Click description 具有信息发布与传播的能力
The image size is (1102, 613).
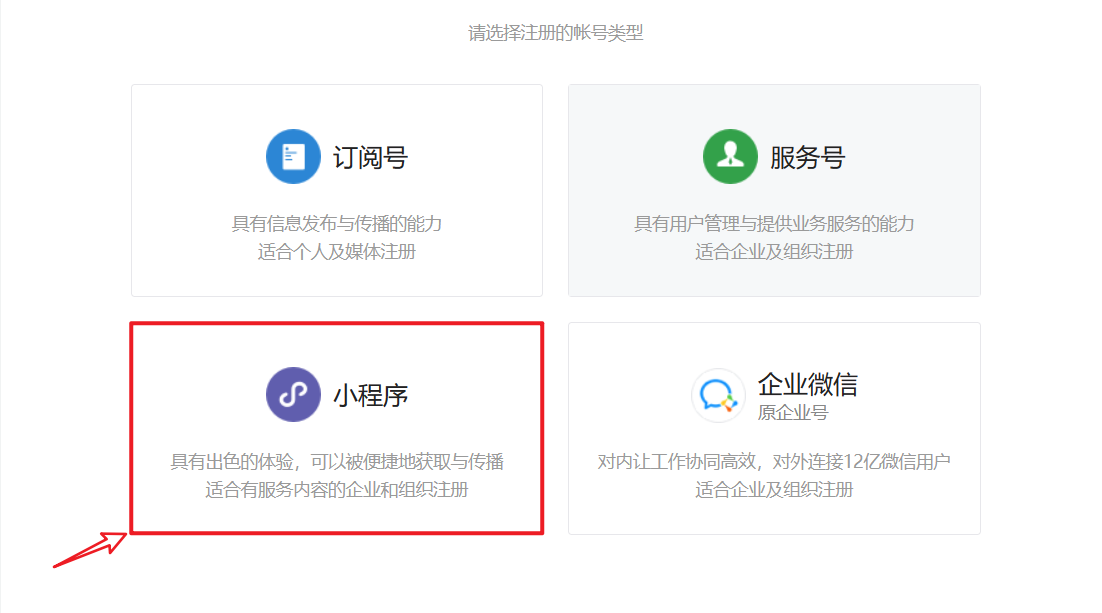click(x=337, y=223)
